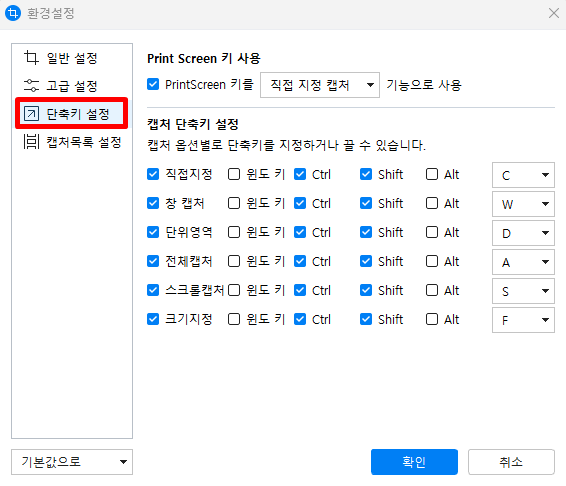
Task: Select the 단축키 설정 section
Action: [71, 113]
